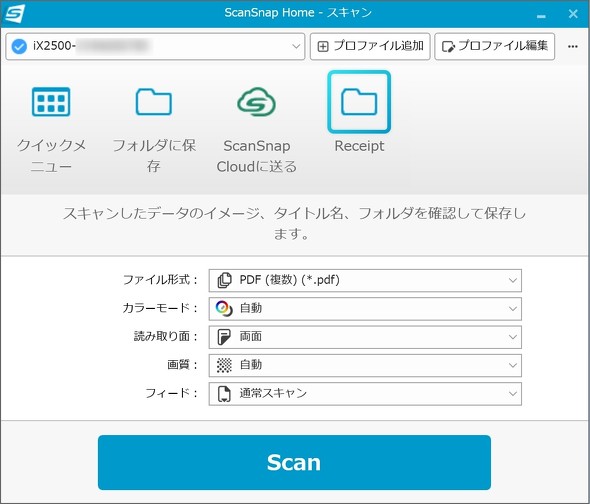The height and width of the screenshot is (504, 590).
Task: Click the プロファイル追加 button
Action: pyautogui.click(x=370, y=46)
